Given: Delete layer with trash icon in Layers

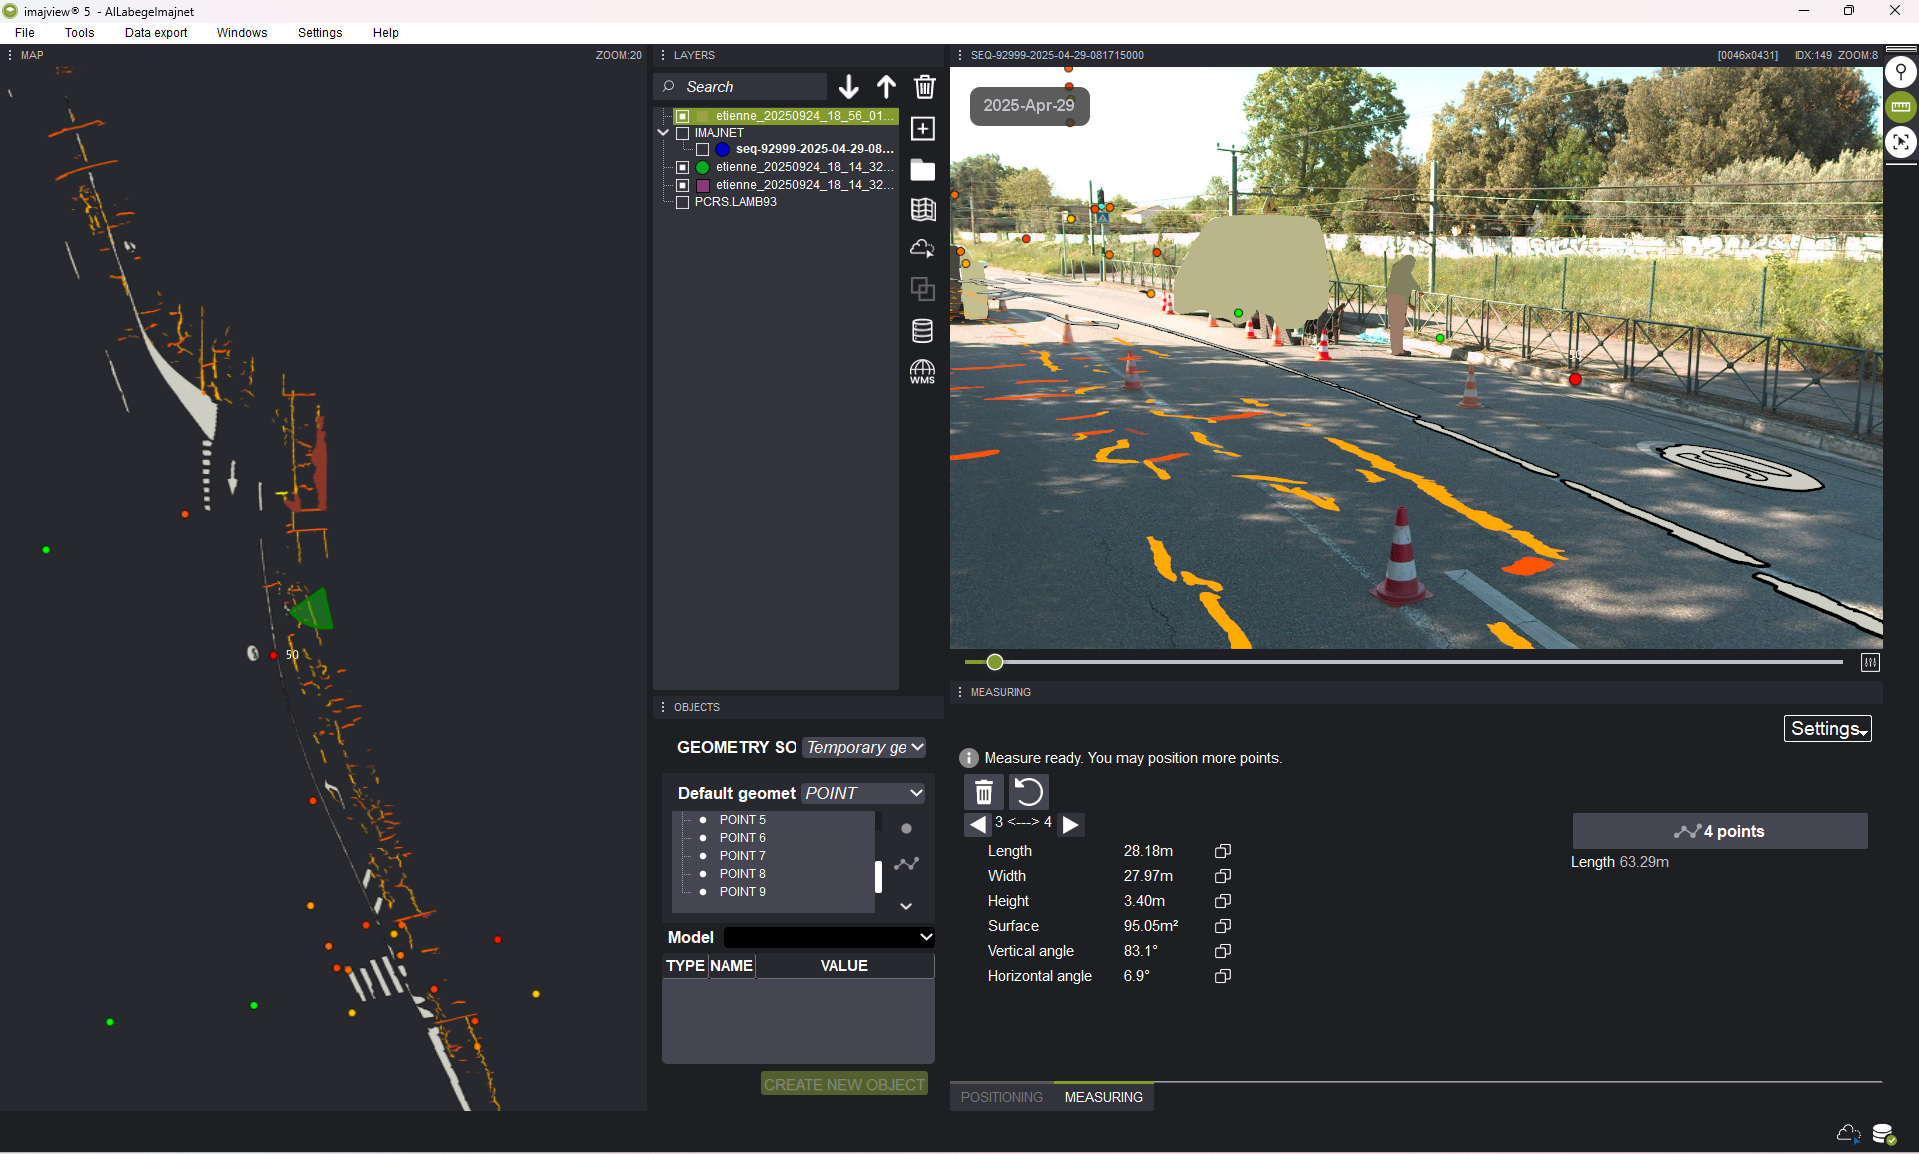Looking at the screenshot, I should click(x=924, y=87).
